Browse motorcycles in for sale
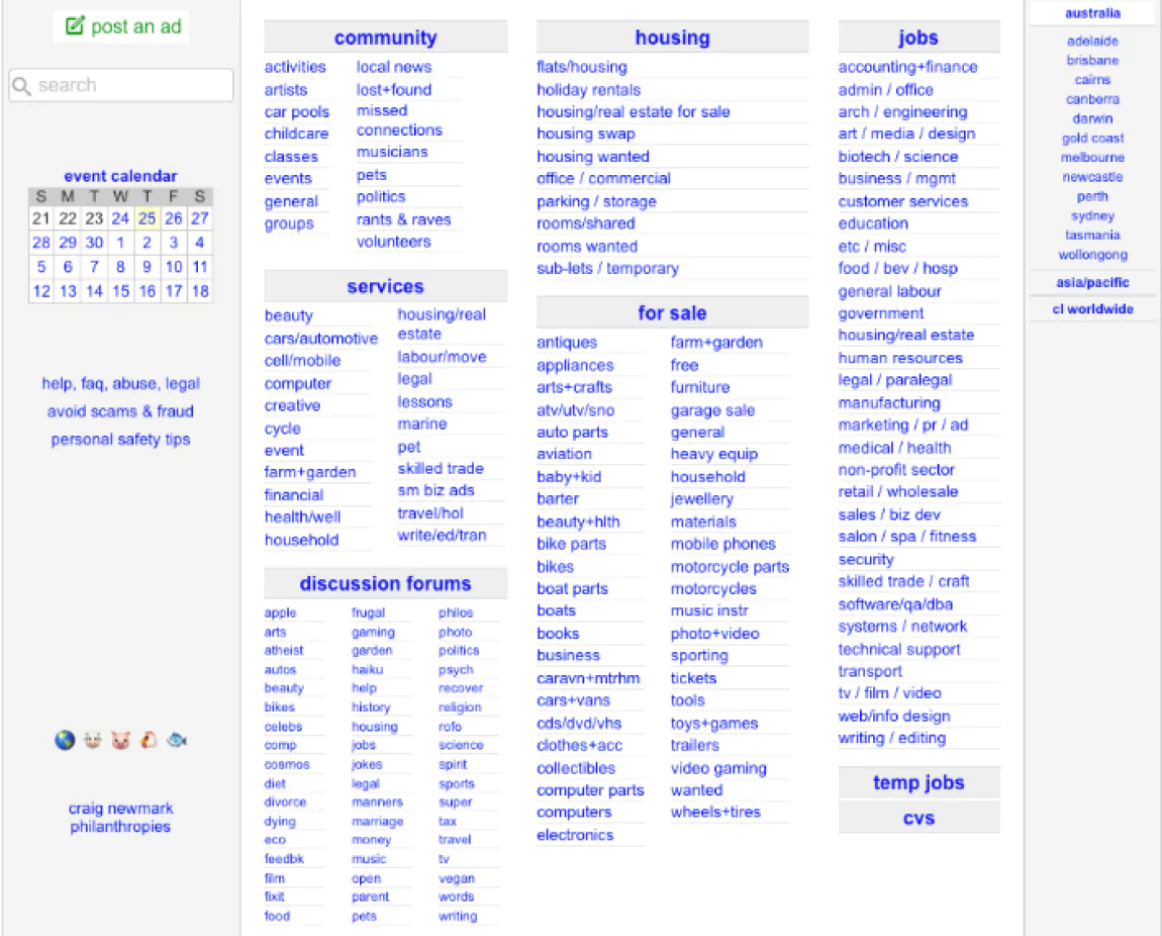Image resolution: width=1162 pixels, height=936 pixels. pos(713,589)
